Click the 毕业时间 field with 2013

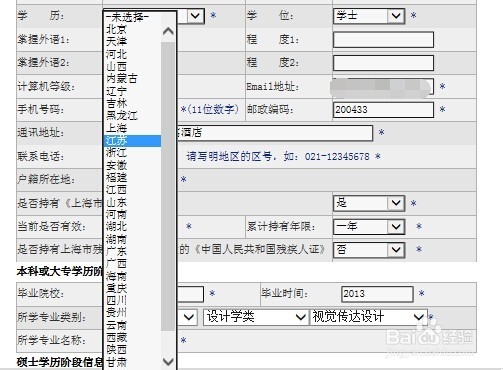point(377,294)
